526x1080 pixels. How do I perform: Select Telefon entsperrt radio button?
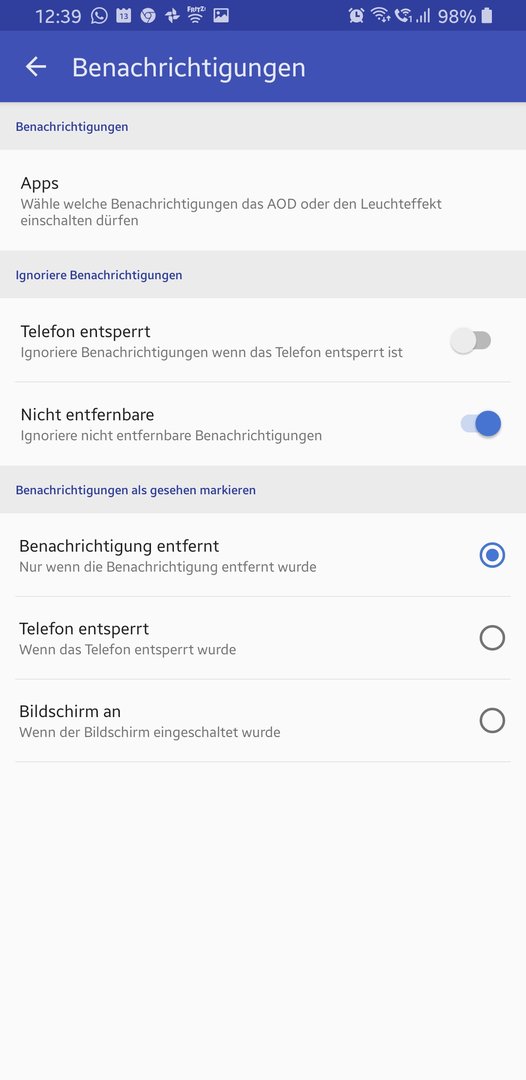click(492, 638)
